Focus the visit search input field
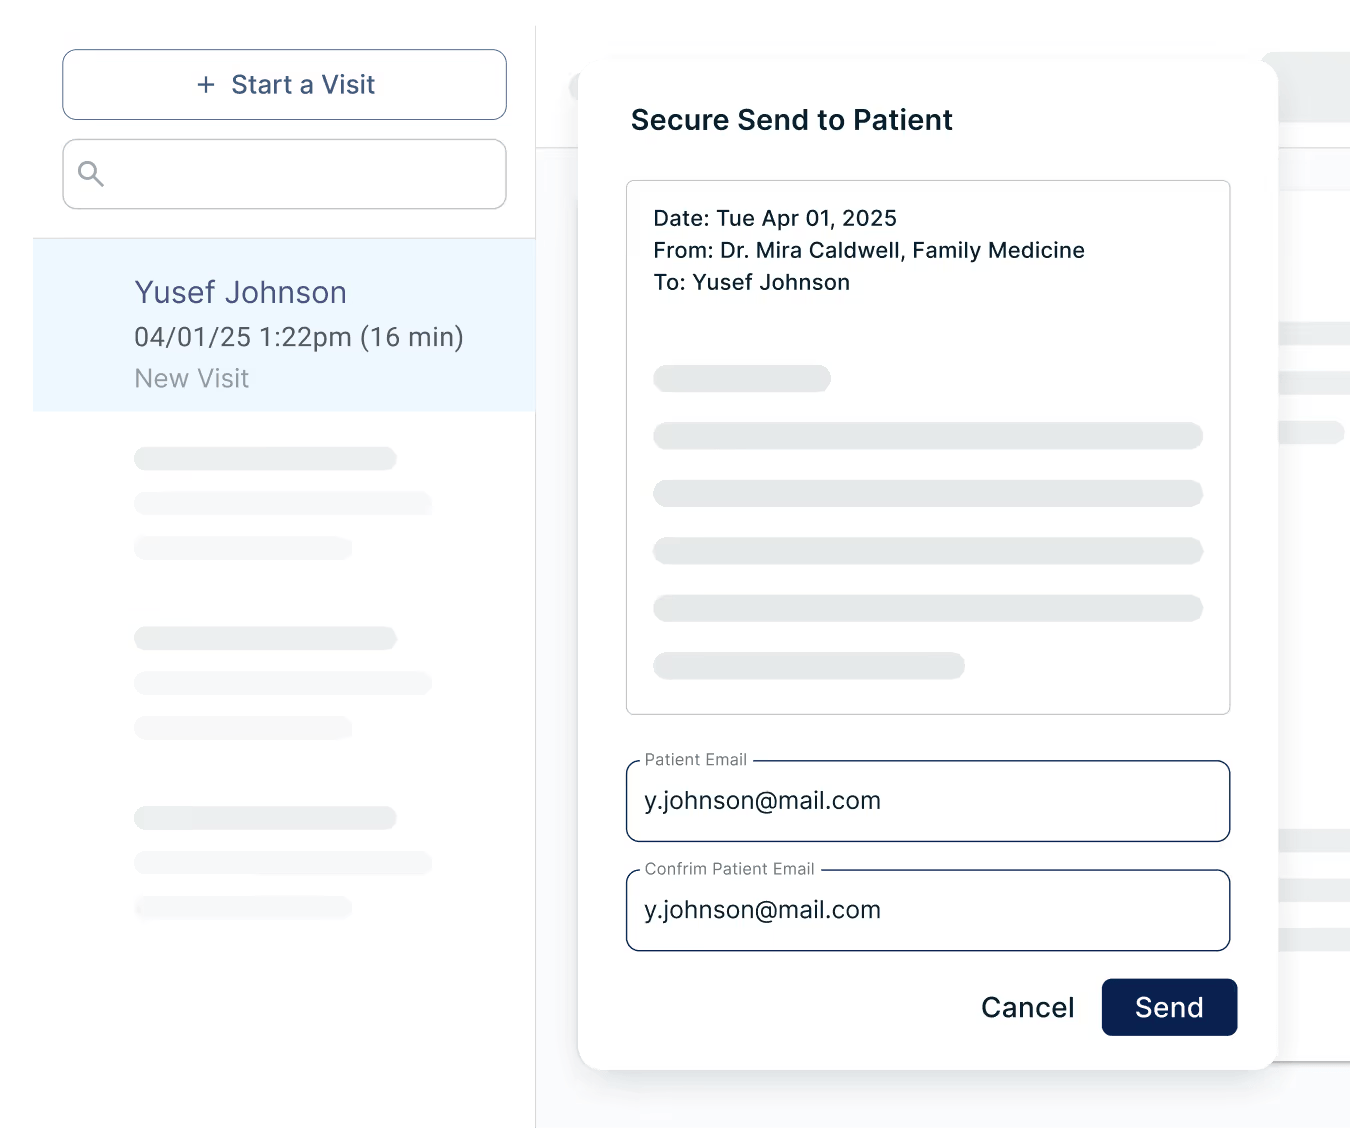1350x1128 pixels. [300, 174]
